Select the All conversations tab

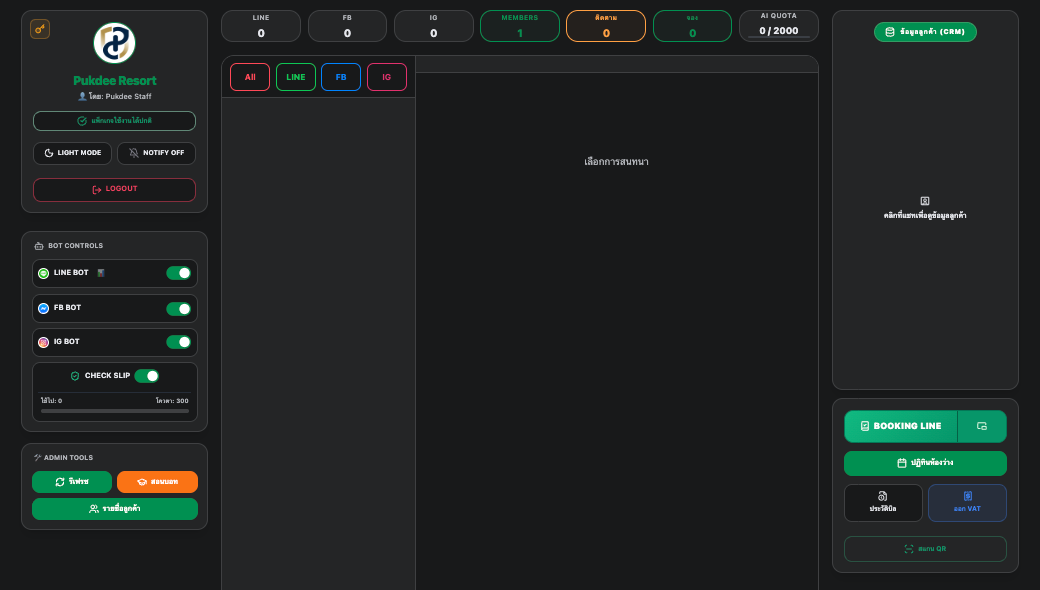(x=250, y=77)
